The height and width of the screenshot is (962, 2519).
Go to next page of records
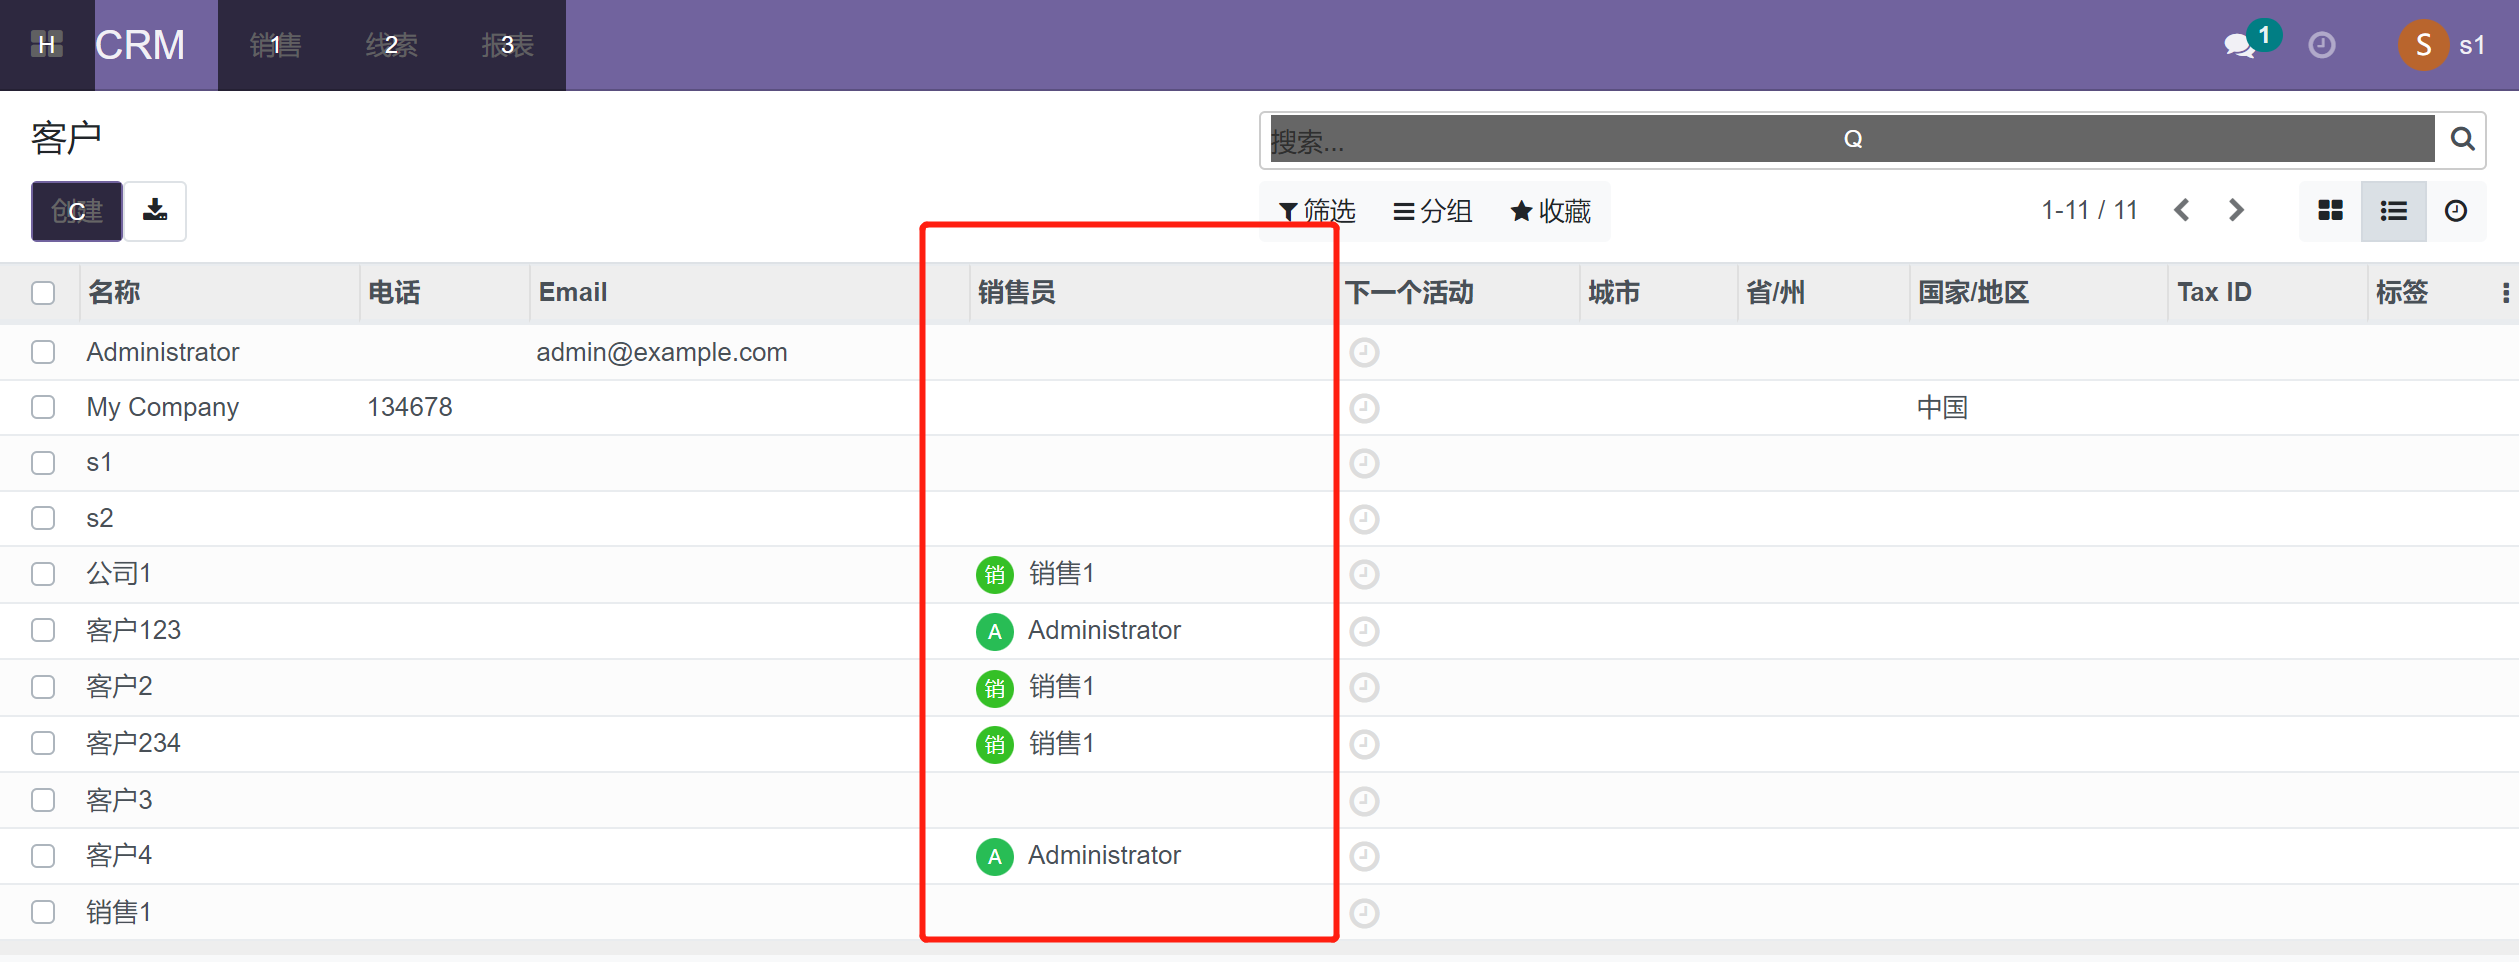pos(2237,210)
